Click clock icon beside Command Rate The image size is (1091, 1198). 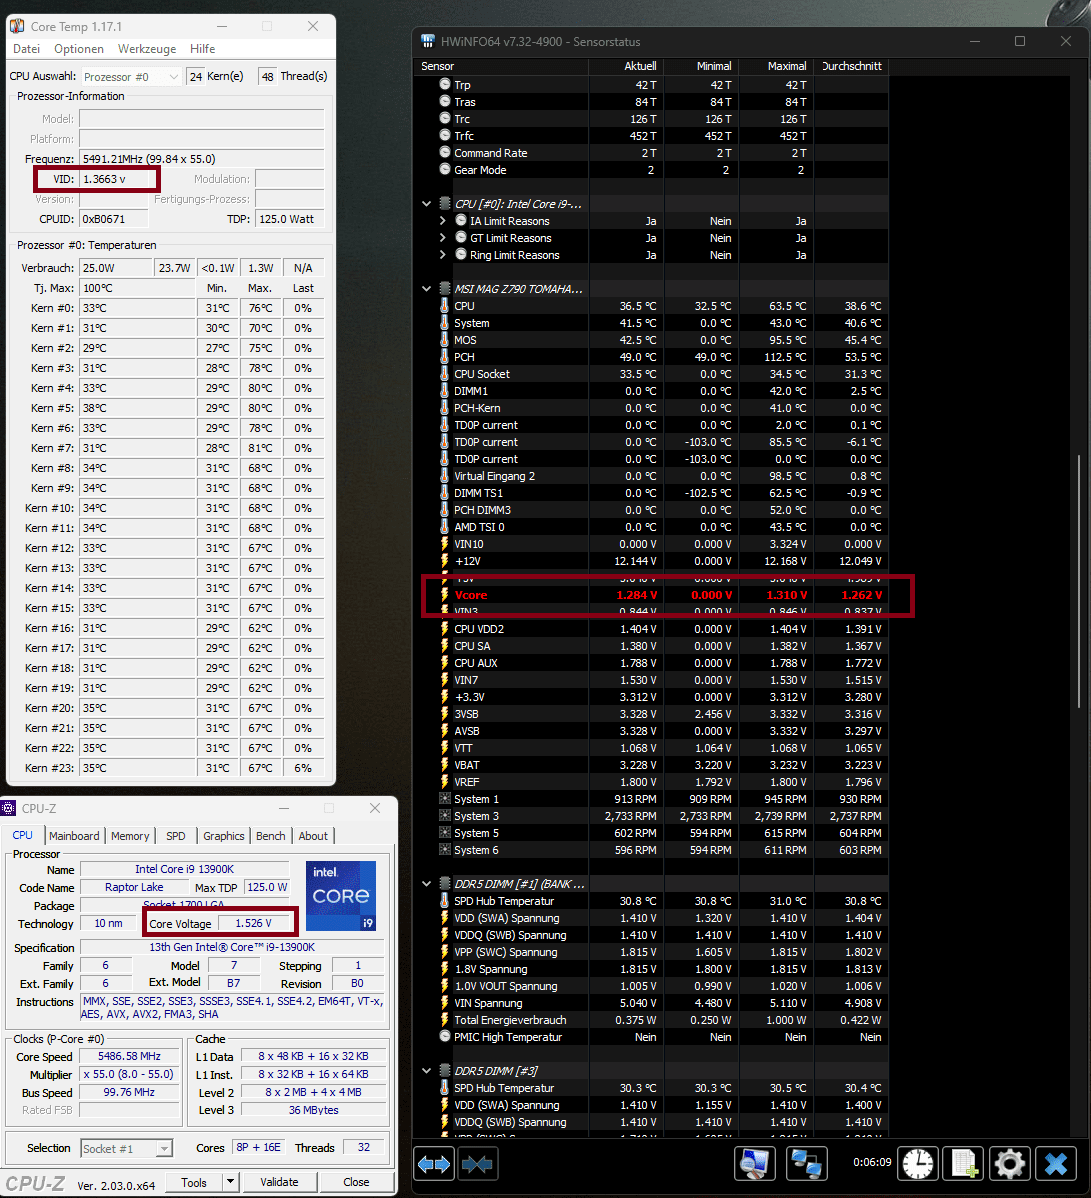coord(445,152)
